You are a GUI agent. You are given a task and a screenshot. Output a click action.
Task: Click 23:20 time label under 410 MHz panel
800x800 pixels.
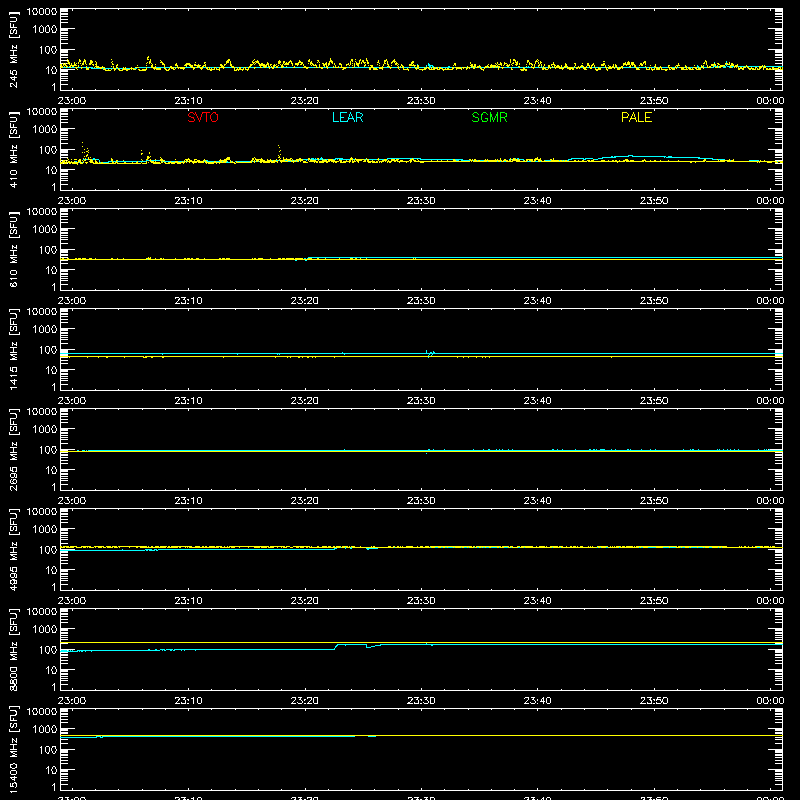click(x=305, y=201)
